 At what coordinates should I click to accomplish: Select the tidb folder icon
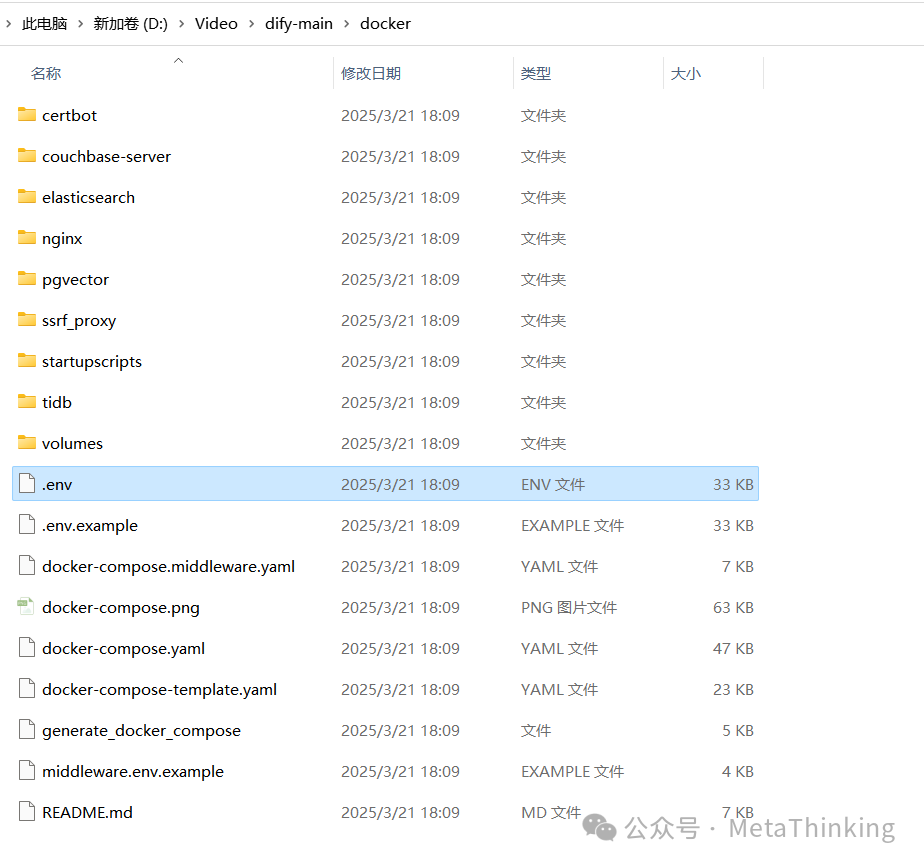(x=27, y=401)
